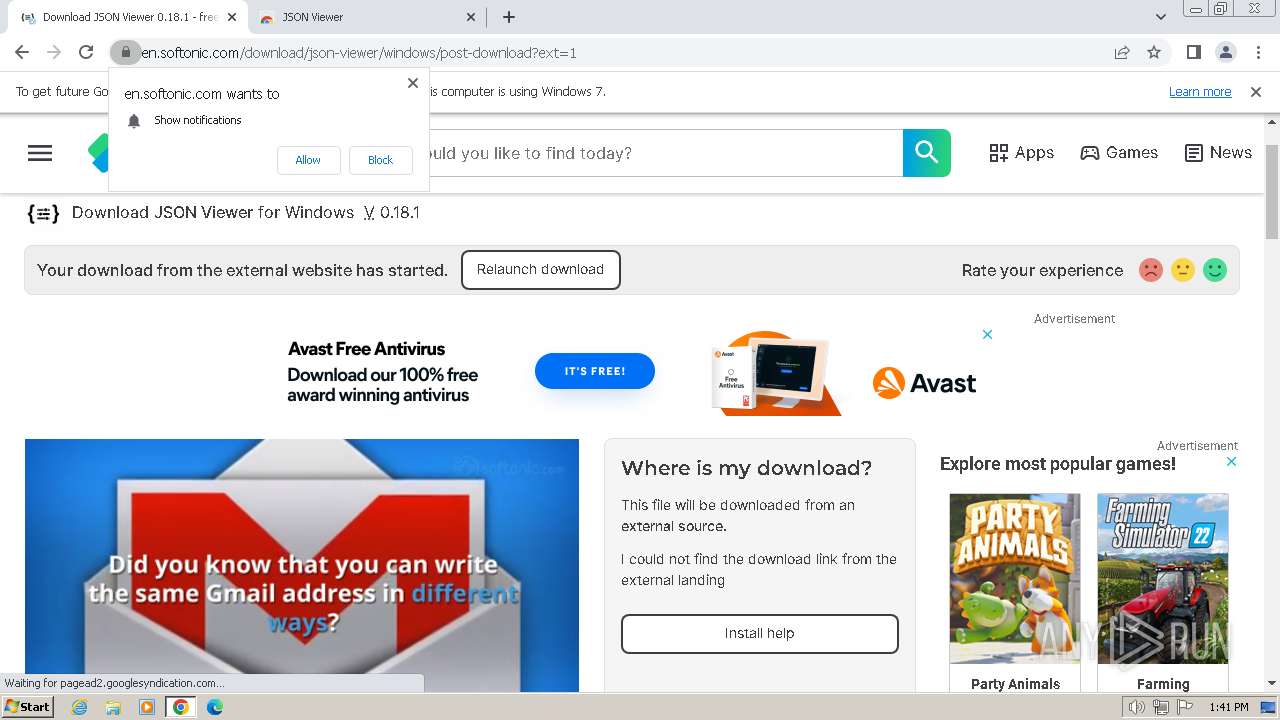Viewport: 1280px width, 720px height.
Task: Click the Gmail tip video
Action: pyautogui.click(x=302, y=565)
